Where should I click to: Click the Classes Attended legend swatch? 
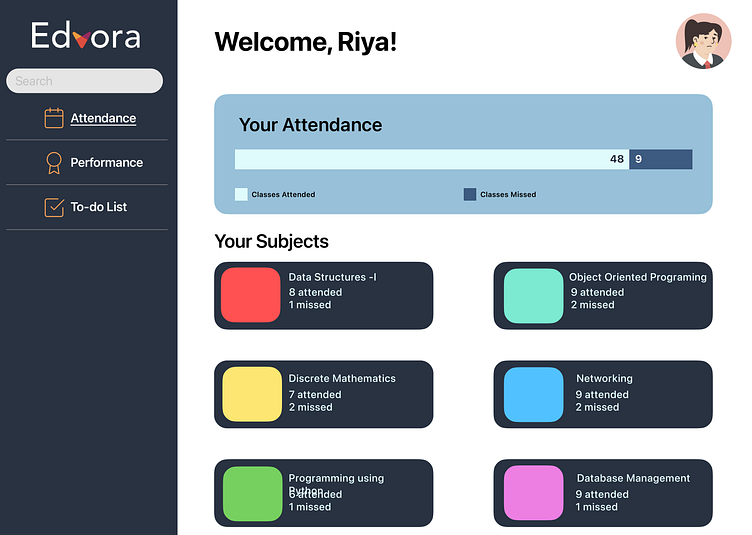[x=241, y=195]
